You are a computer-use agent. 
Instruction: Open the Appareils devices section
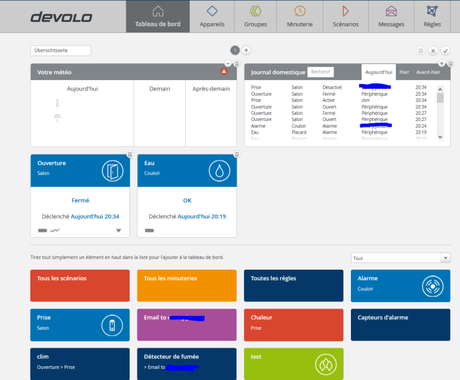click(x=212, y=16)
